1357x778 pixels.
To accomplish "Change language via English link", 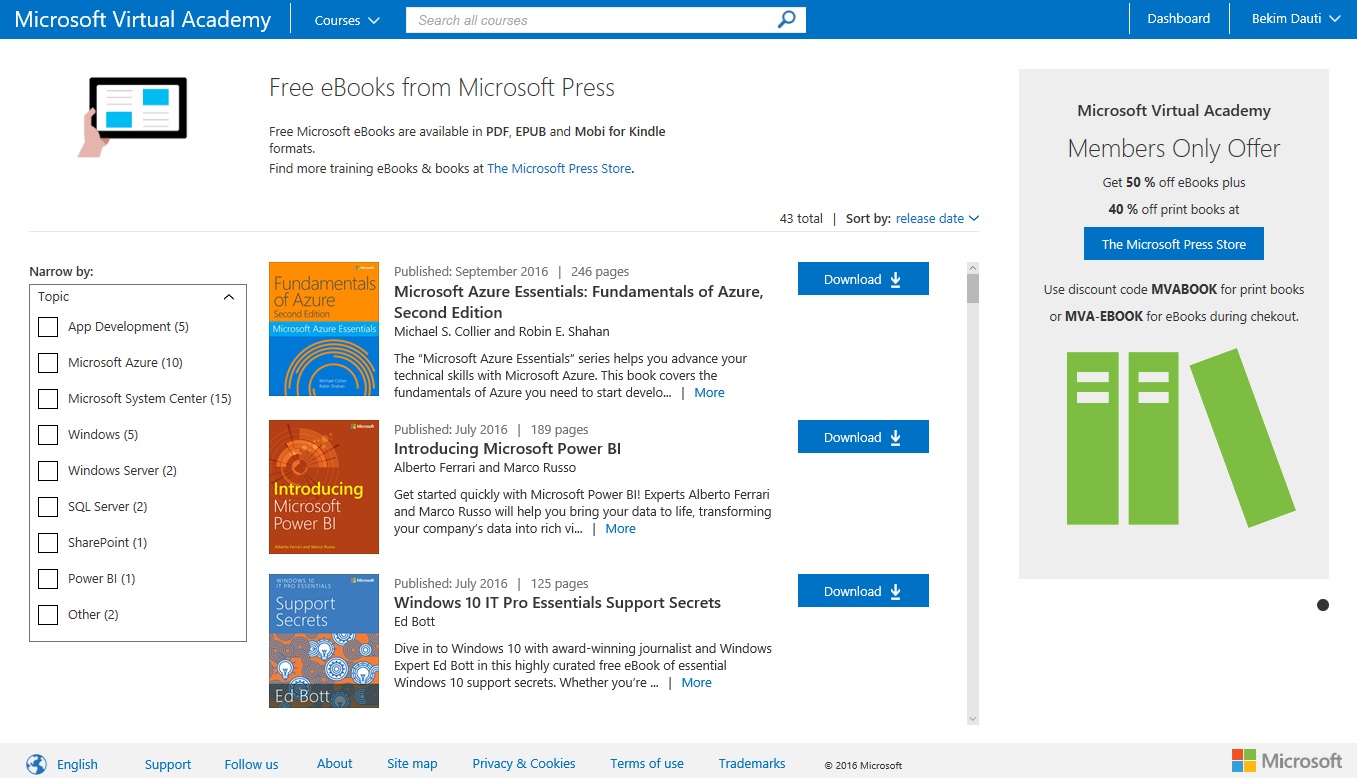I will coord(77,764).
